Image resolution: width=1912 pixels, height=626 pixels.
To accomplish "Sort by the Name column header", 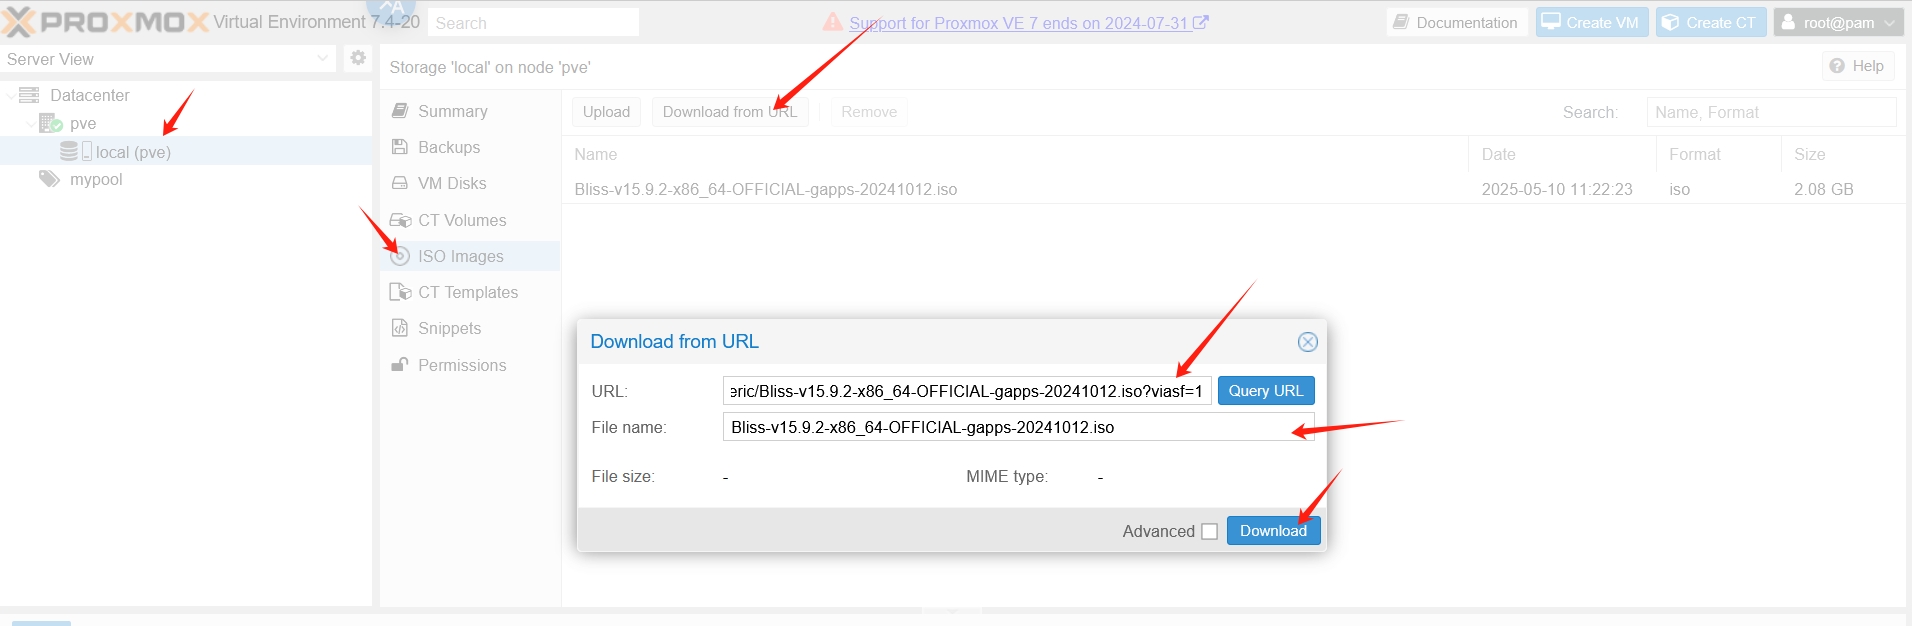I will tap(1015, 154).
